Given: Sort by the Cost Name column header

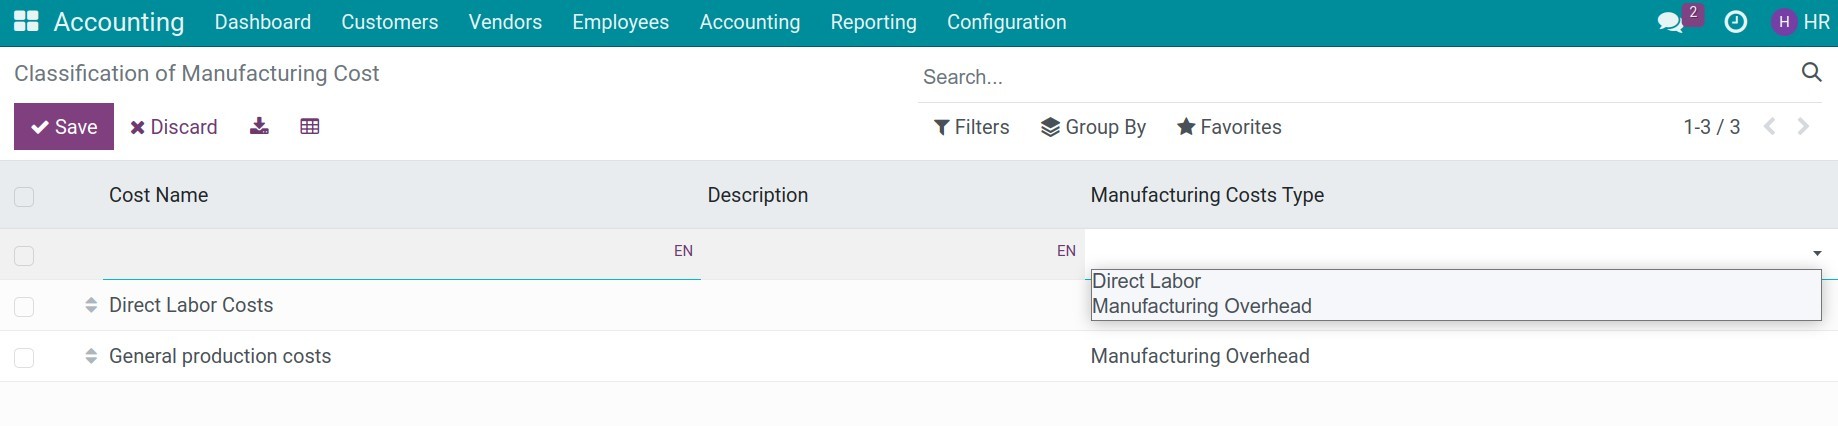Looking at the screenshot, I should point(159,195).
